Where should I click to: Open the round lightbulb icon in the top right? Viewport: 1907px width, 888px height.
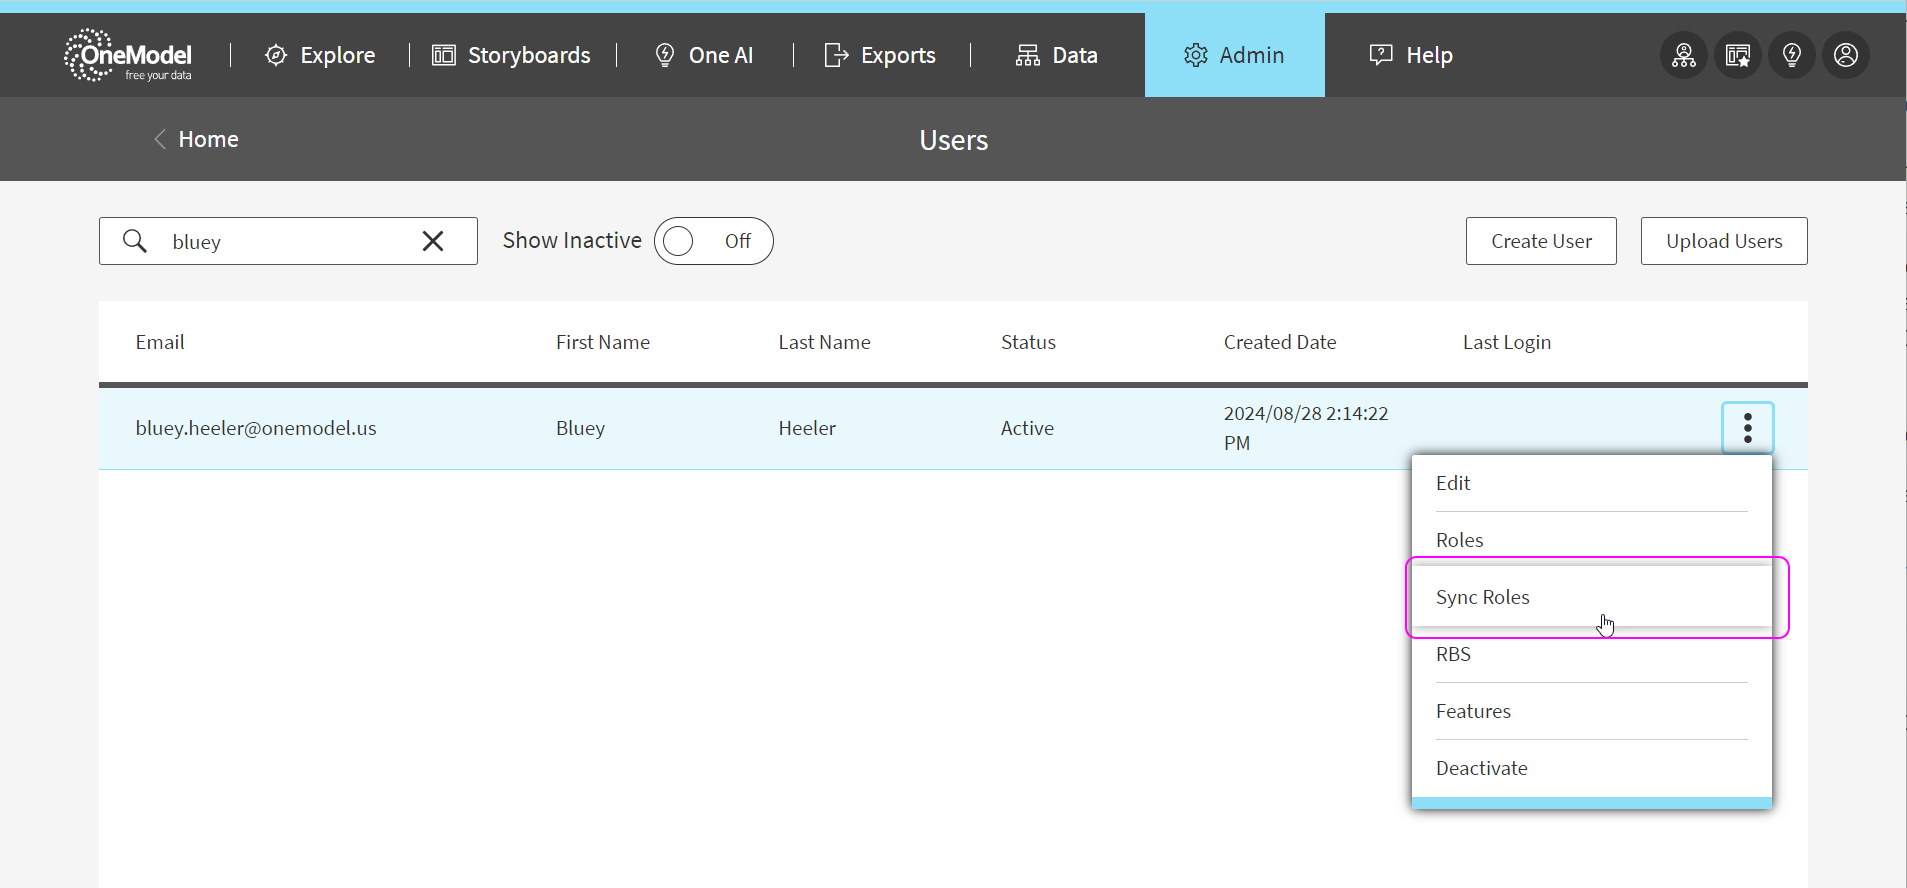[x=1792, y=55]
